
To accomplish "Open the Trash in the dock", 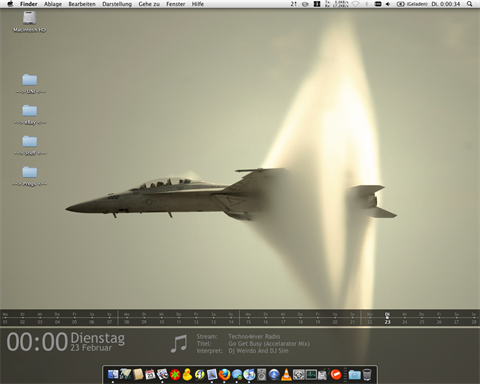I will [x=367, y=375].
